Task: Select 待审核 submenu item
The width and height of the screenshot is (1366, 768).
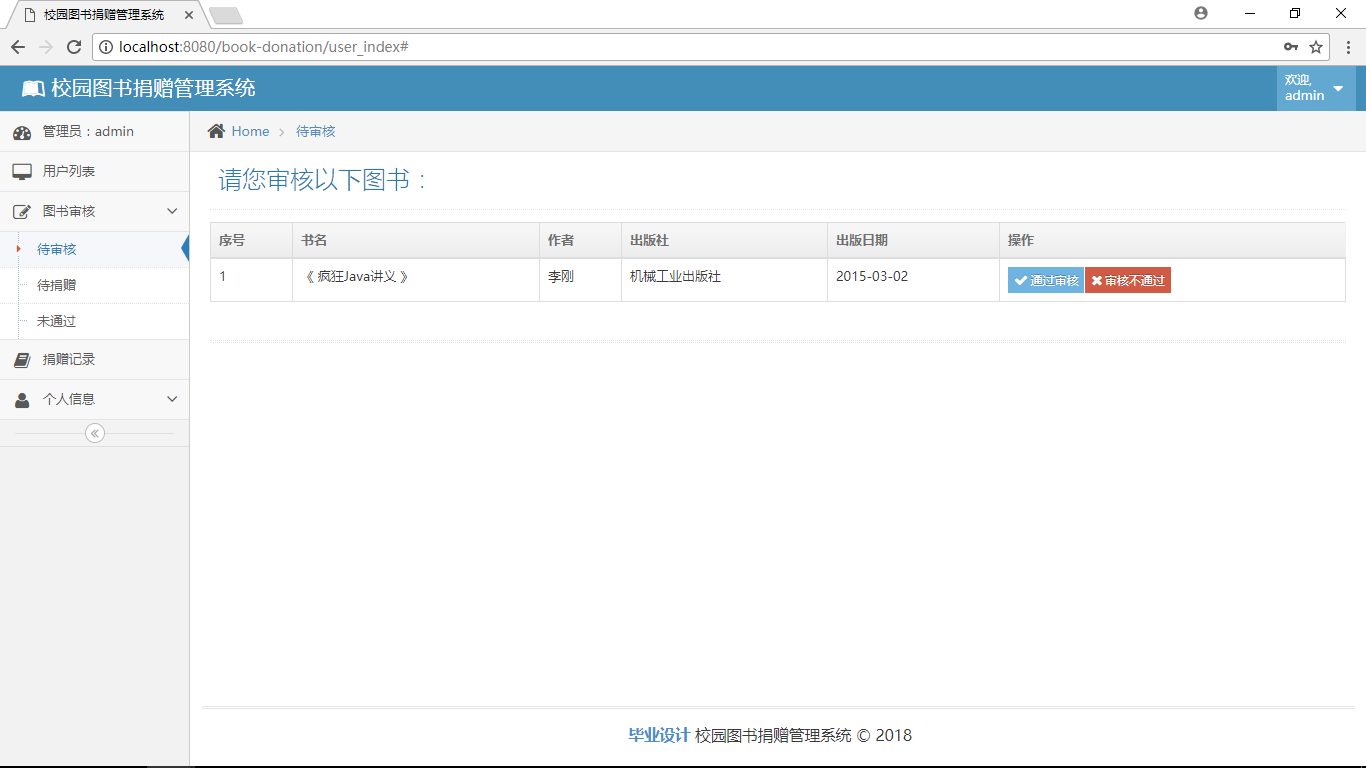Action: (94, 250)
